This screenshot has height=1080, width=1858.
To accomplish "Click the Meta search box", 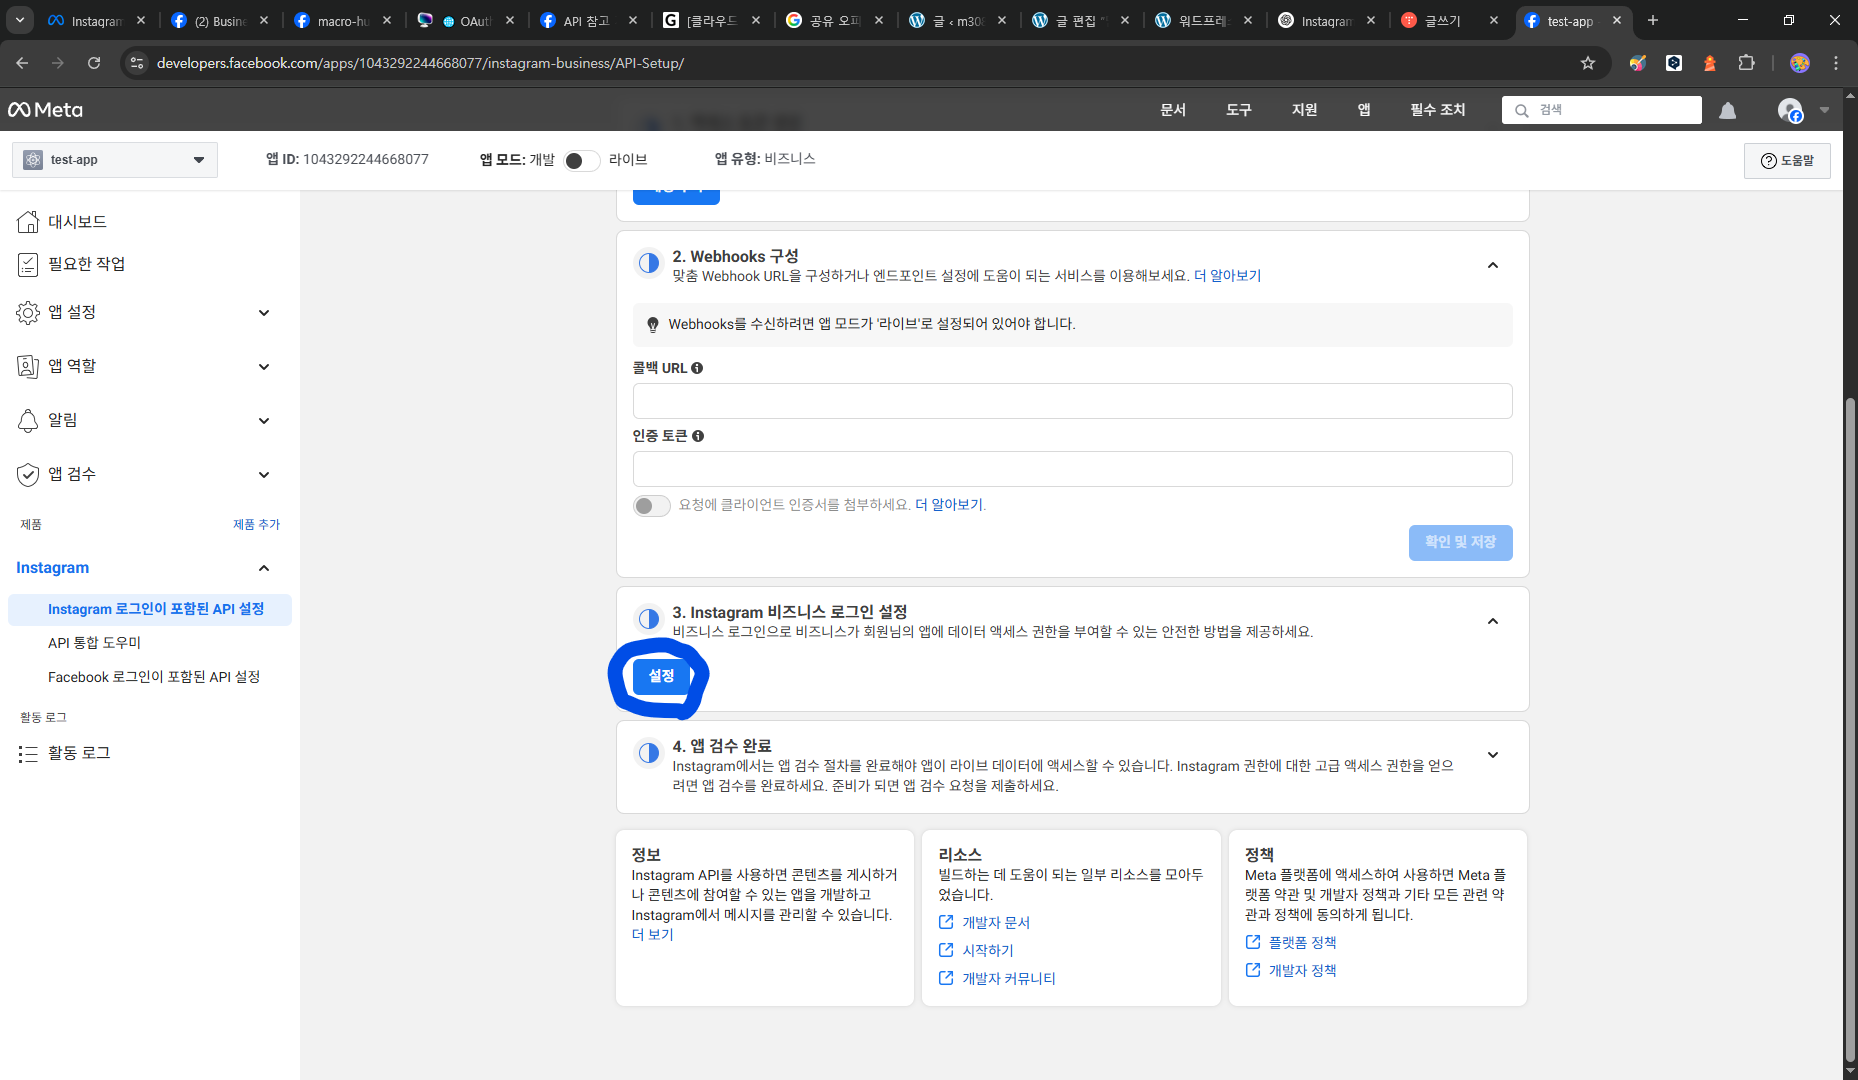I will coord(1602,110).
